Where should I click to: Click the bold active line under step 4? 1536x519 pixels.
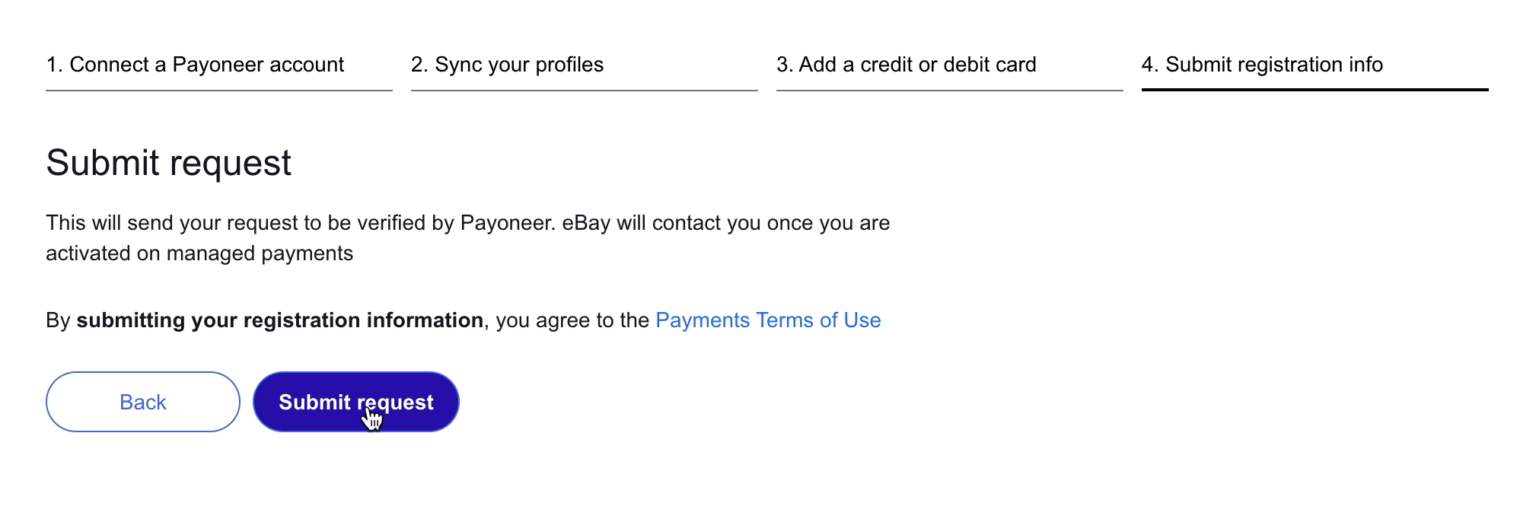(1315, 89)
